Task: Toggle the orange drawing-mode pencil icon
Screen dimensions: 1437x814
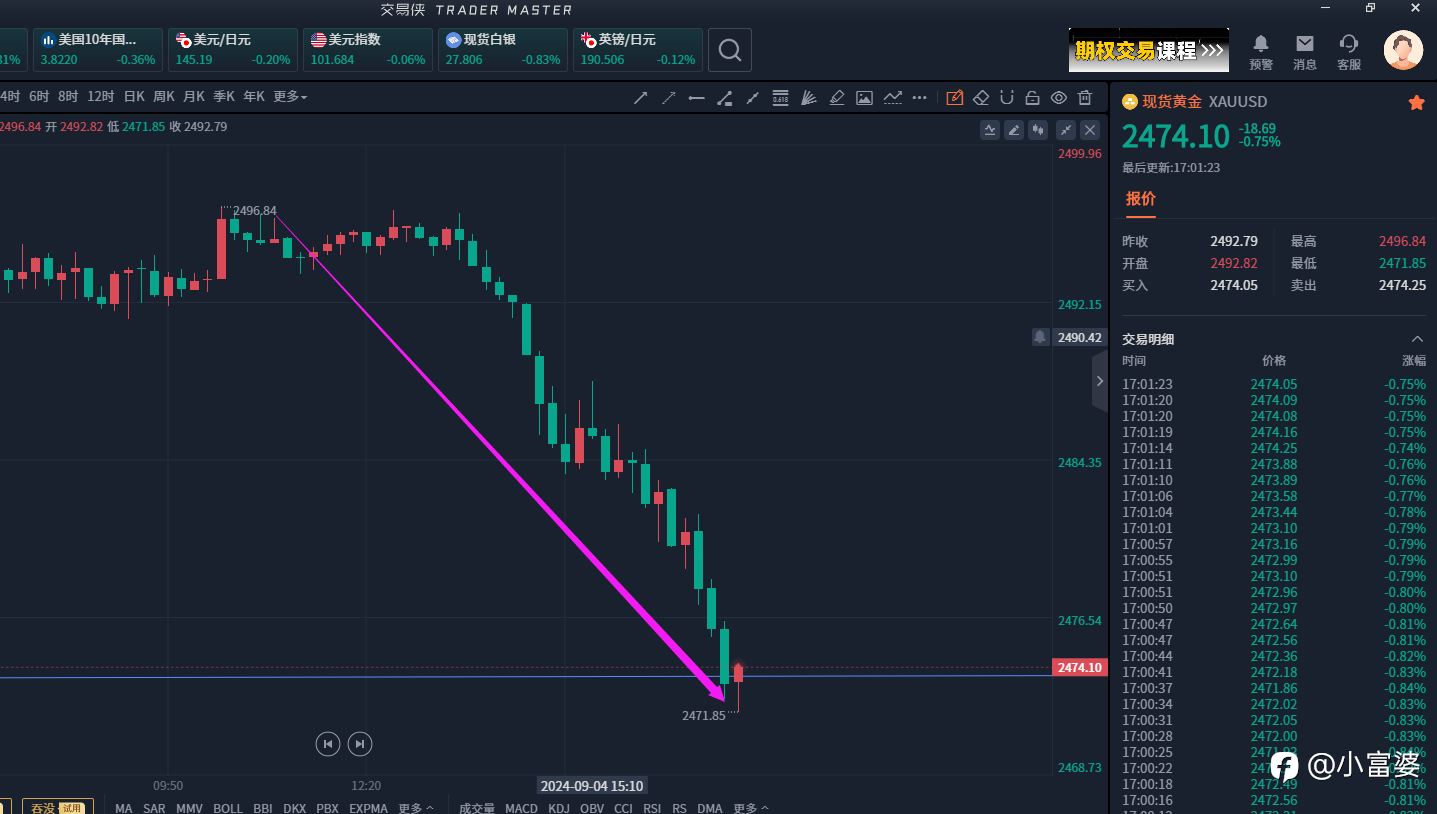Action: (x=954, y=97)
